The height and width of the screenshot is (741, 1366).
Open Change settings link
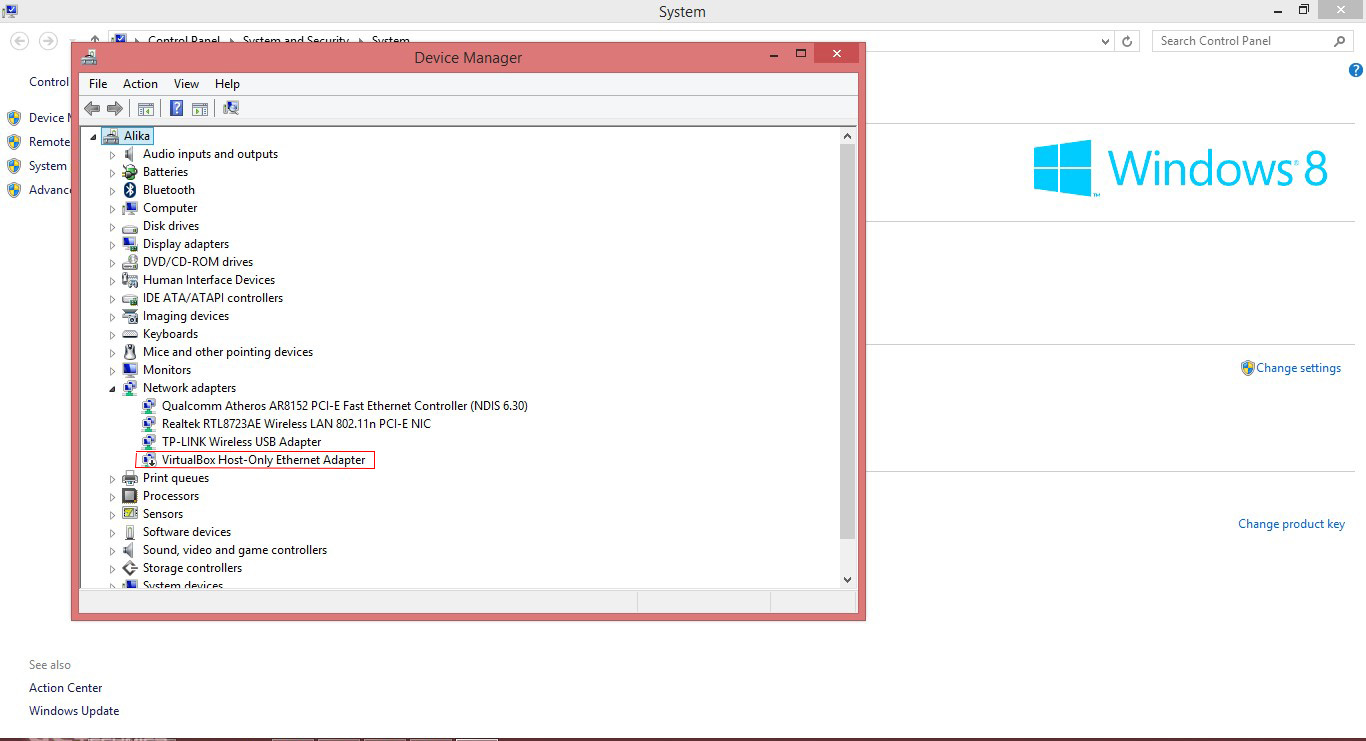tap(1298, 368)
